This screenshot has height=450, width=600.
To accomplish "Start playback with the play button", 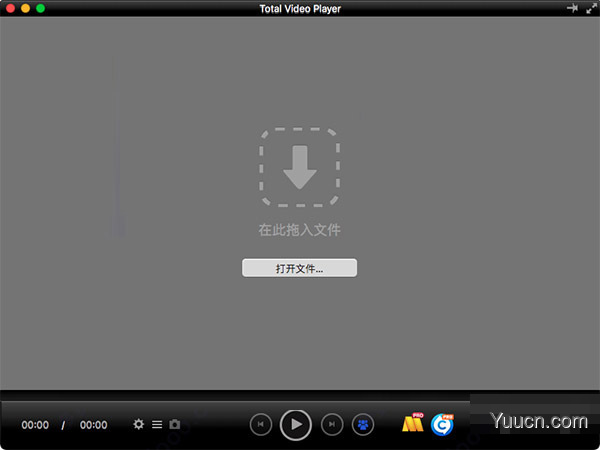I will [295, 424].
